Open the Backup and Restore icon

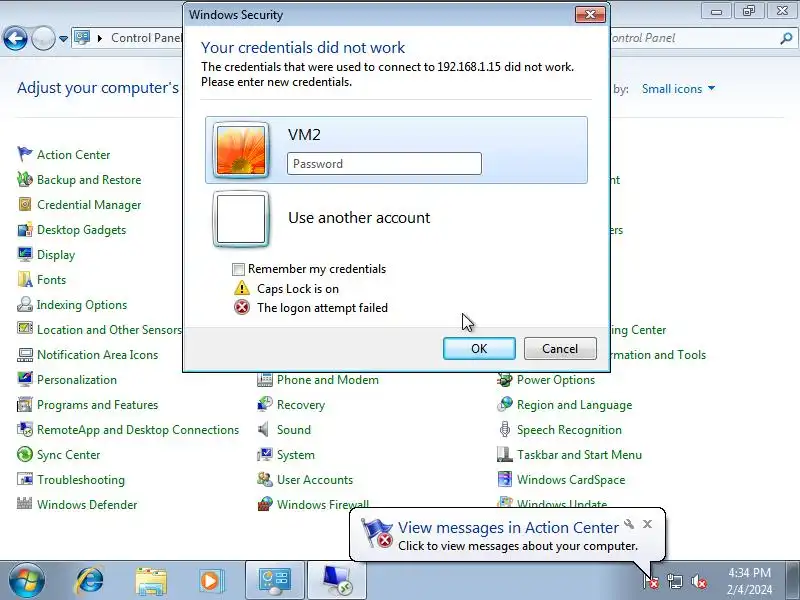[24, 179]
